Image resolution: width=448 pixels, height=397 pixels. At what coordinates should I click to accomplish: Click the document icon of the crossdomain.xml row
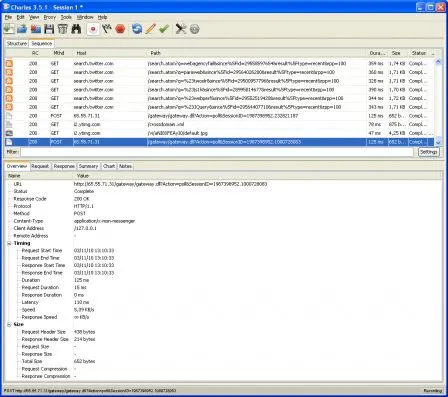[9, 124]
